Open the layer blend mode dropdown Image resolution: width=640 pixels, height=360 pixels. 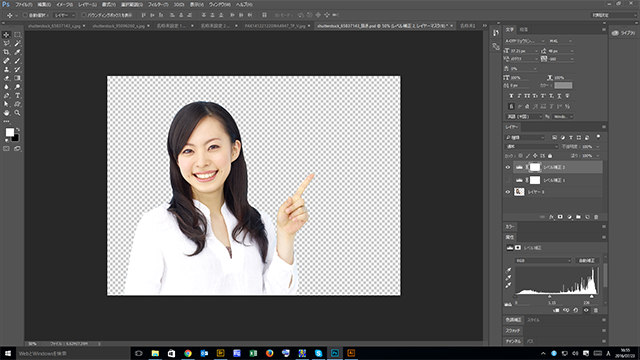[531, 147]
